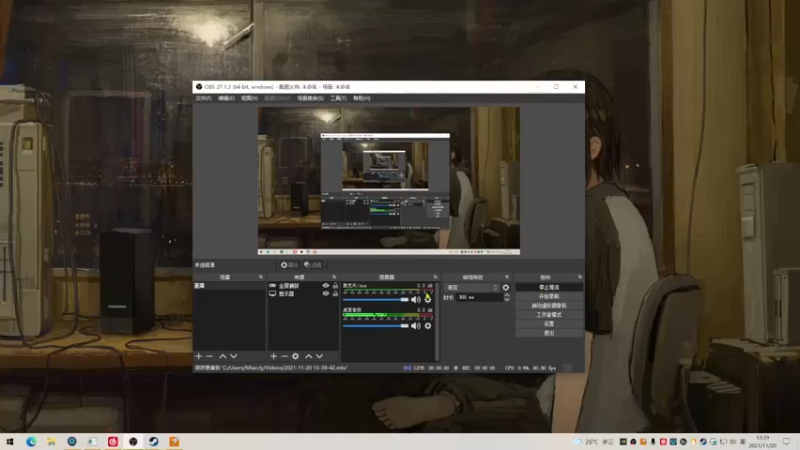Move the scene down in the Scenes panel
The width and height of the screenshot is (800, 450).
point(234,356)
